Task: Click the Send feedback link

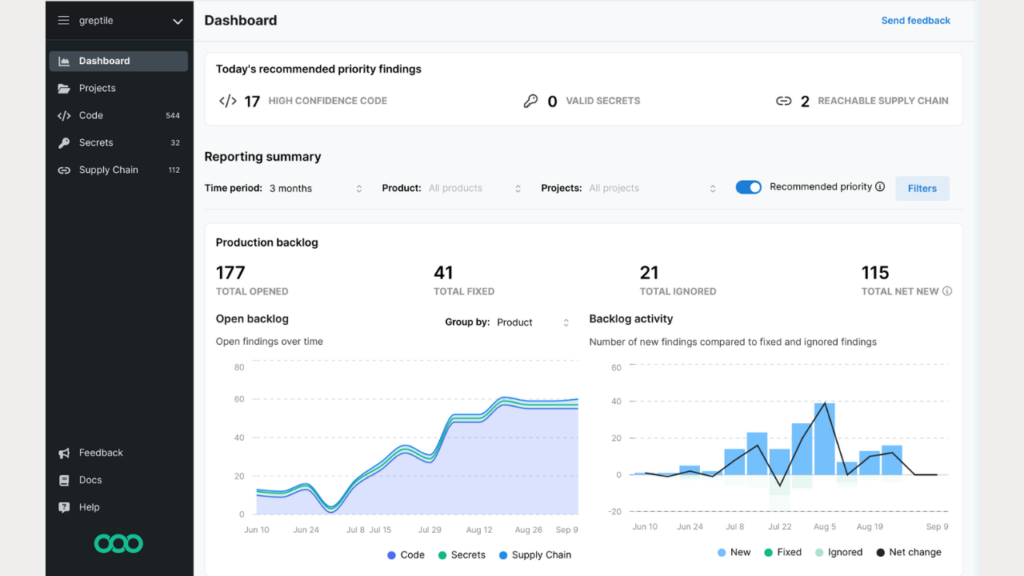Action: [x=915, y=20]
